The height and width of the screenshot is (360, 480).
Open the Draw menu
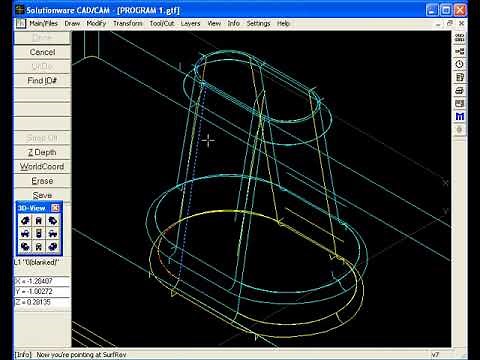pyautogui.click(x=72, y=23)
